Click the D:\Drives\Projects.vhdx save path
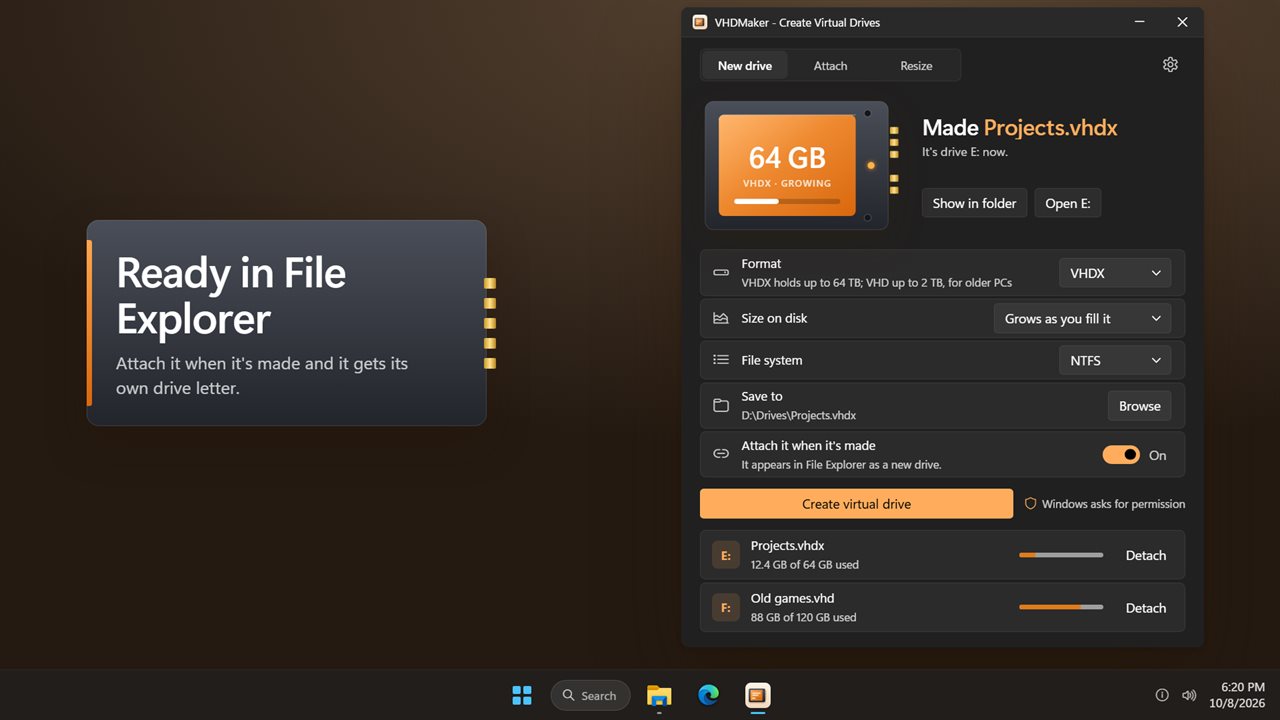Viewport: 1280px width, 720px height. pos(799,415)
